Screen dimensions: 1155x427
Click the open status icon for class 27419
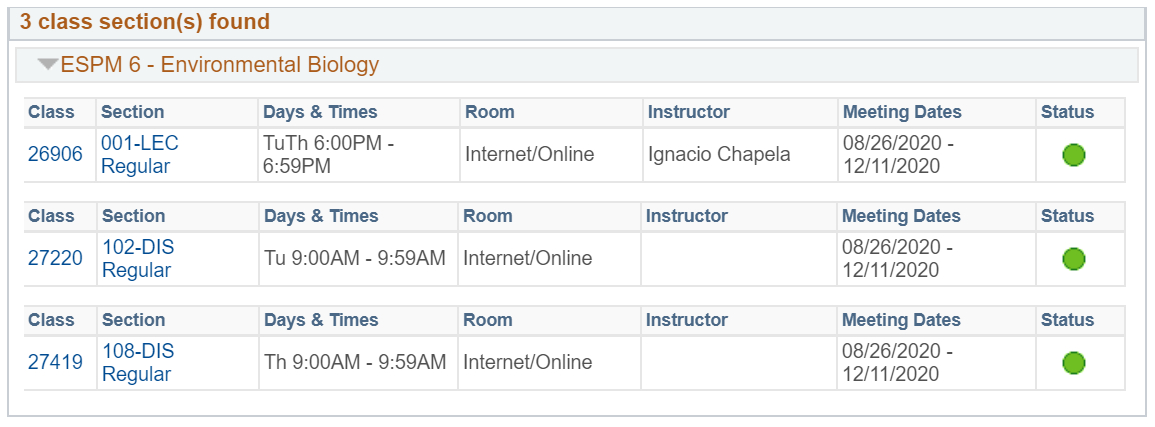(x=1074, y=363)
